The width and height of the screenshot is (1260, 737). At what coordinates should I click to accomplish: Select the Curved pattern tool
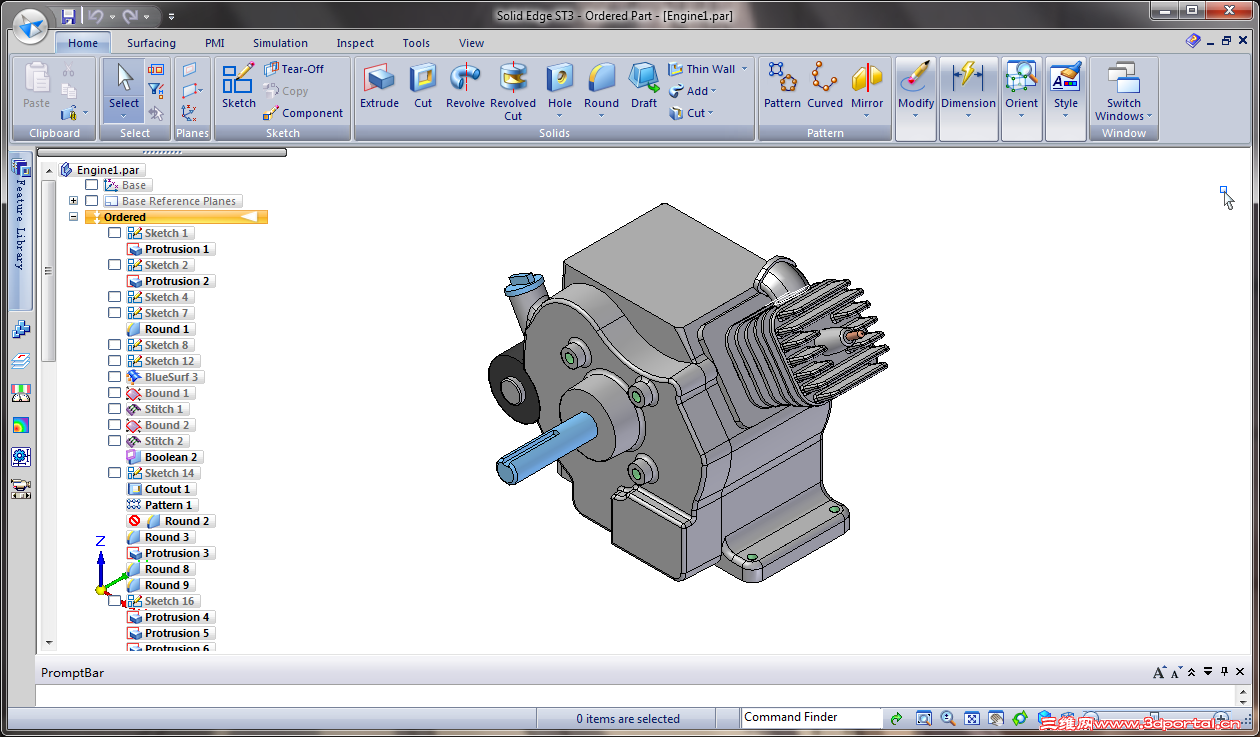coord(825,87)
